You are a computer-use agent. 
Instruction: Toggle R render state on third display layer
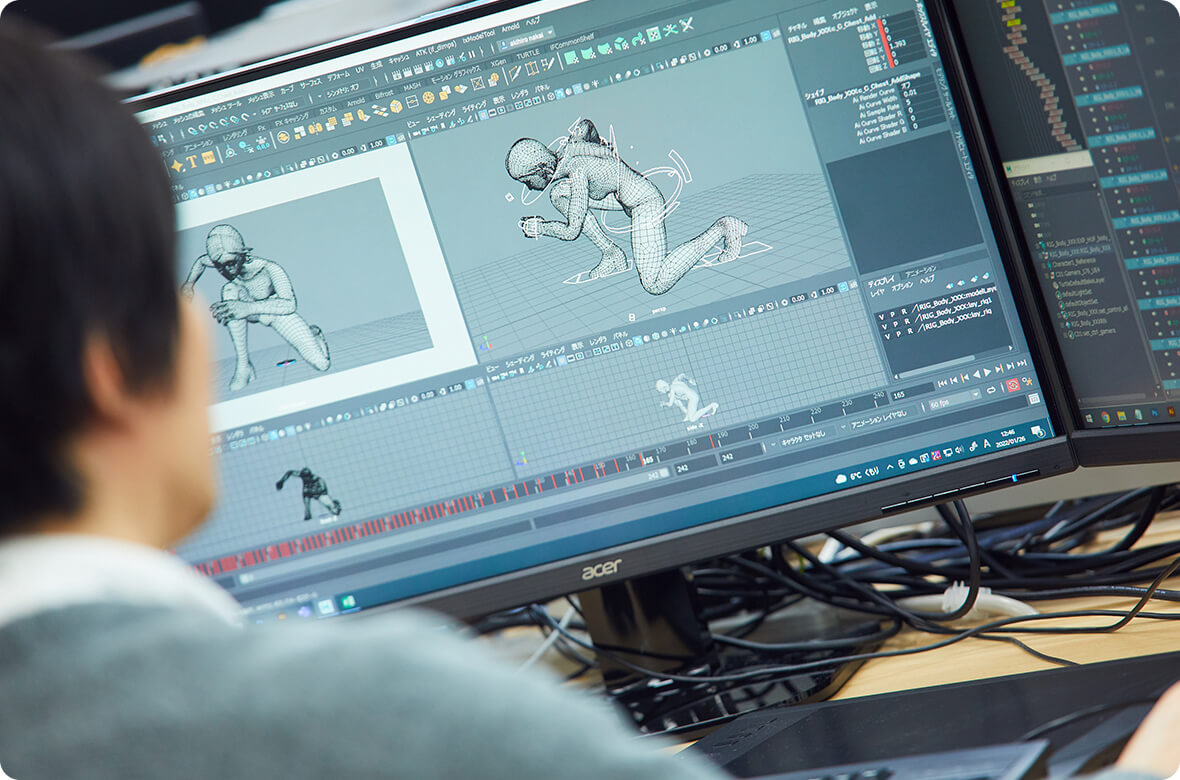[912, 332]
